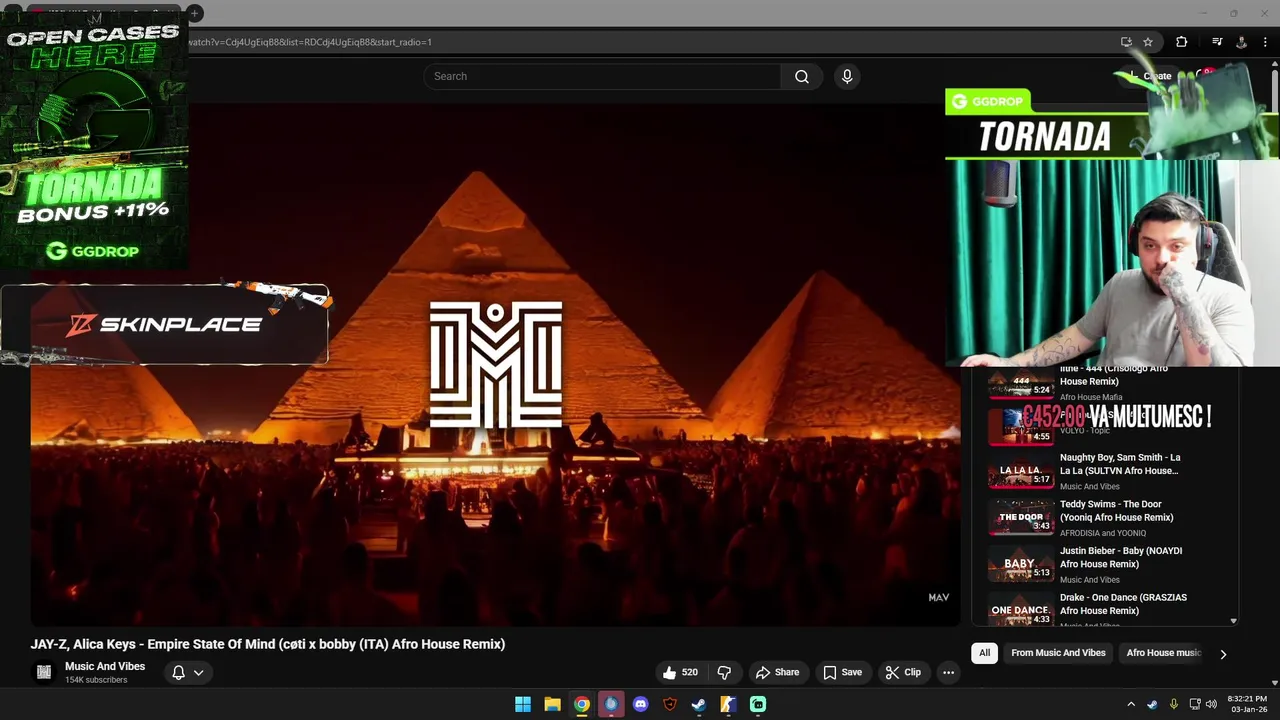1280x720 pixels.
Task: Open Discord from the taskbar
Action: pos(641,704)
